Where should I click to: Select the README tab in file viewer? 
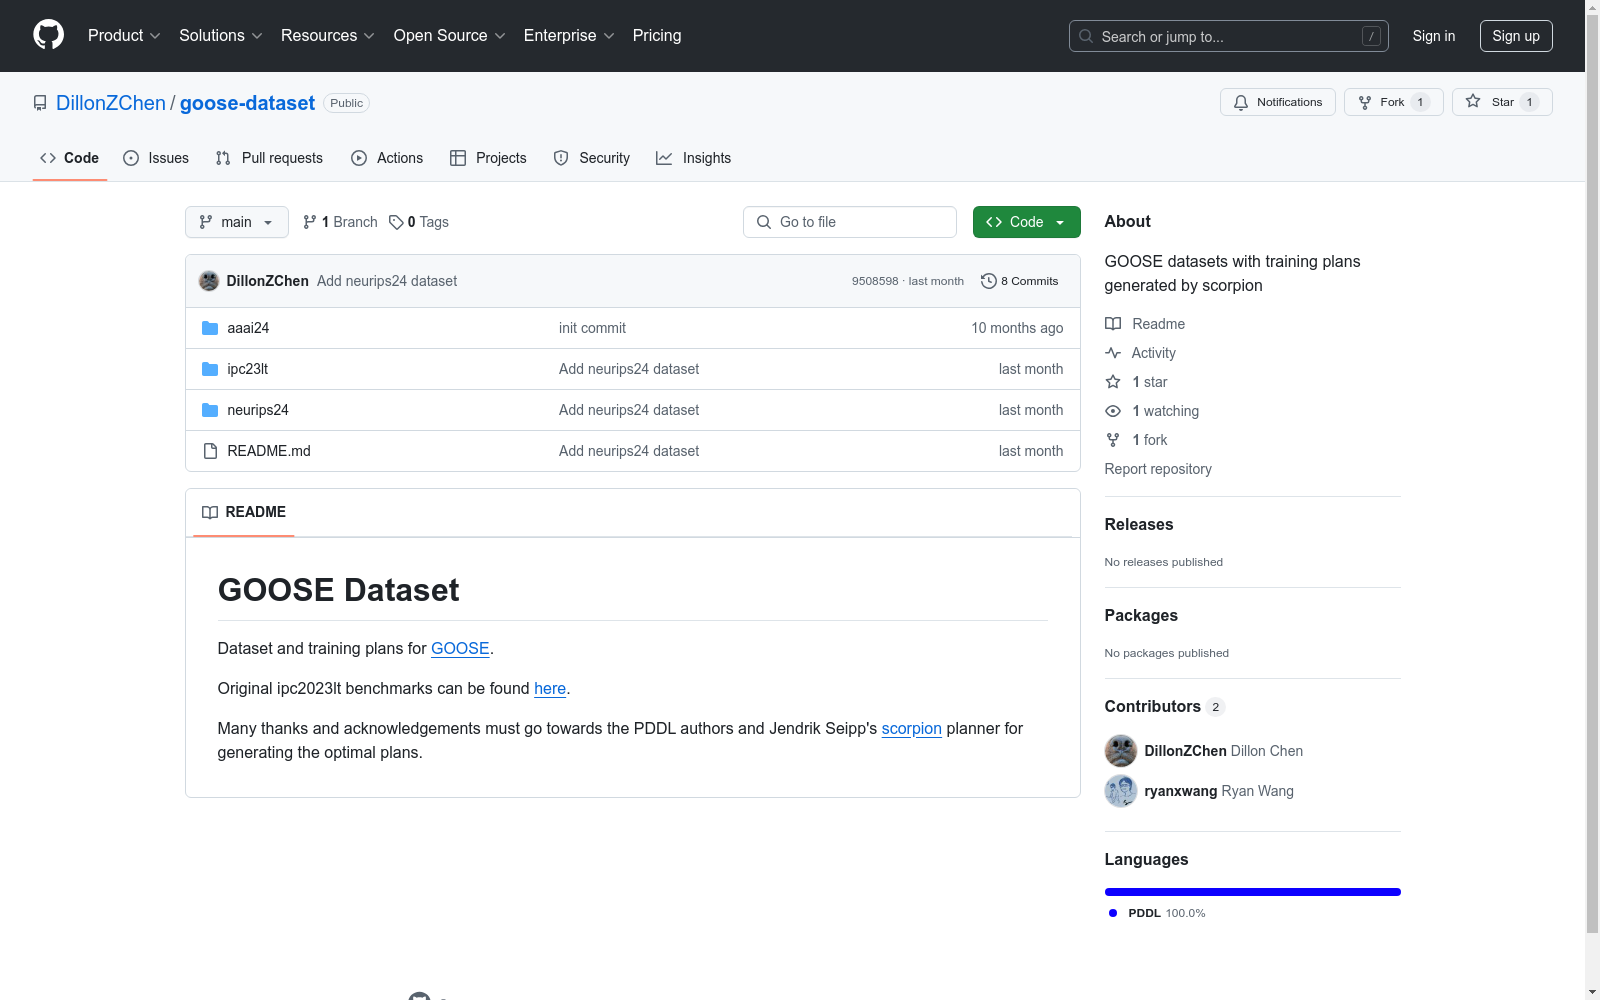[x=244, y=512]
